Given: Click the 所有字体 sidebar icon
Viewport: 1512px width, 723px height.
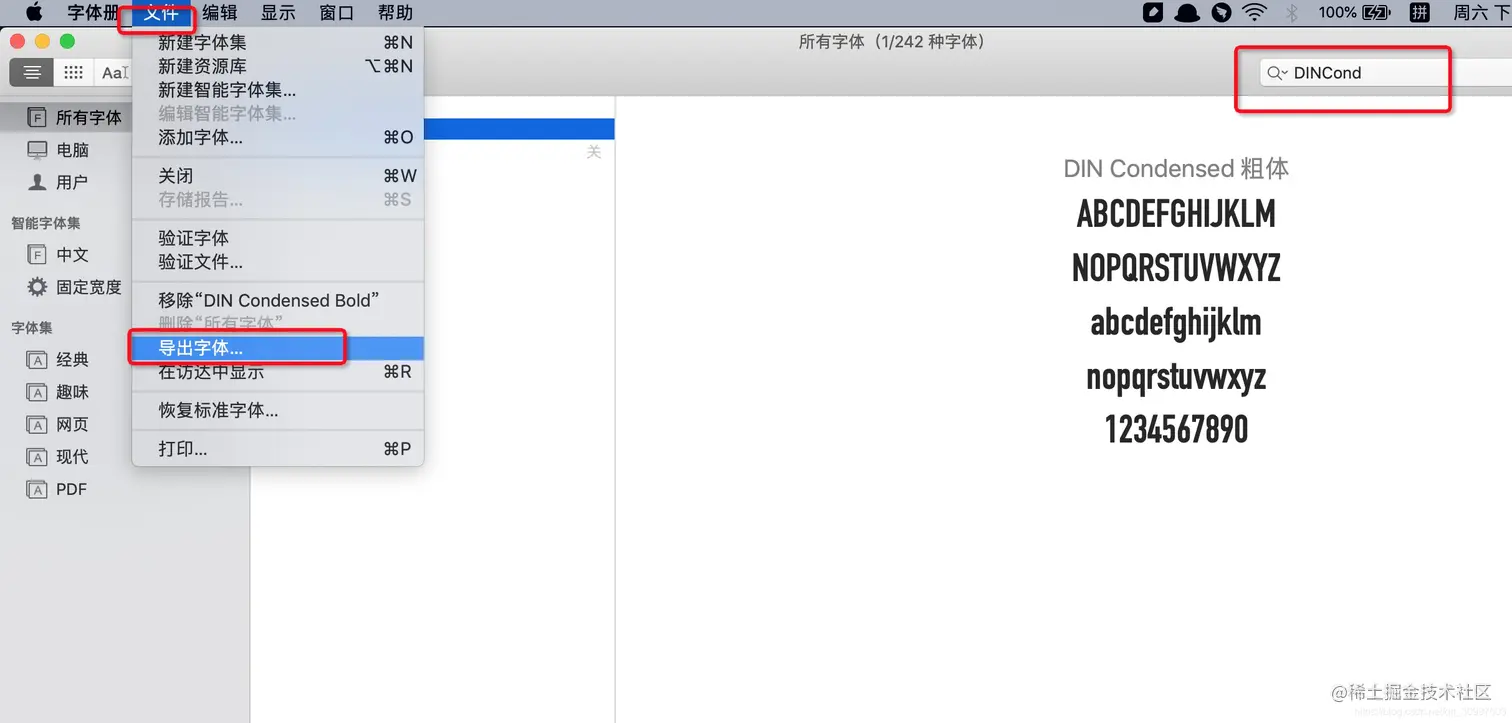Looking at the screenshot, I should pyautogui.click(x=37, y=117).
